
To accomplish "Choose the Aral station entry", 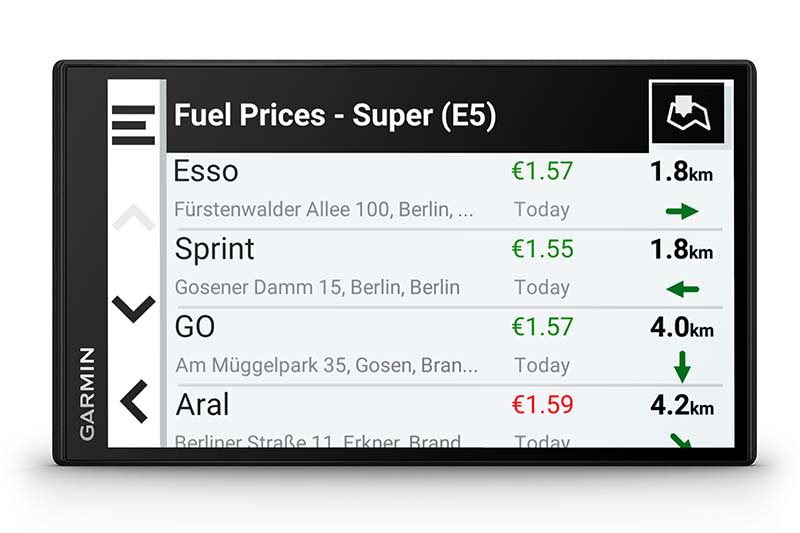I will point(202,405).
